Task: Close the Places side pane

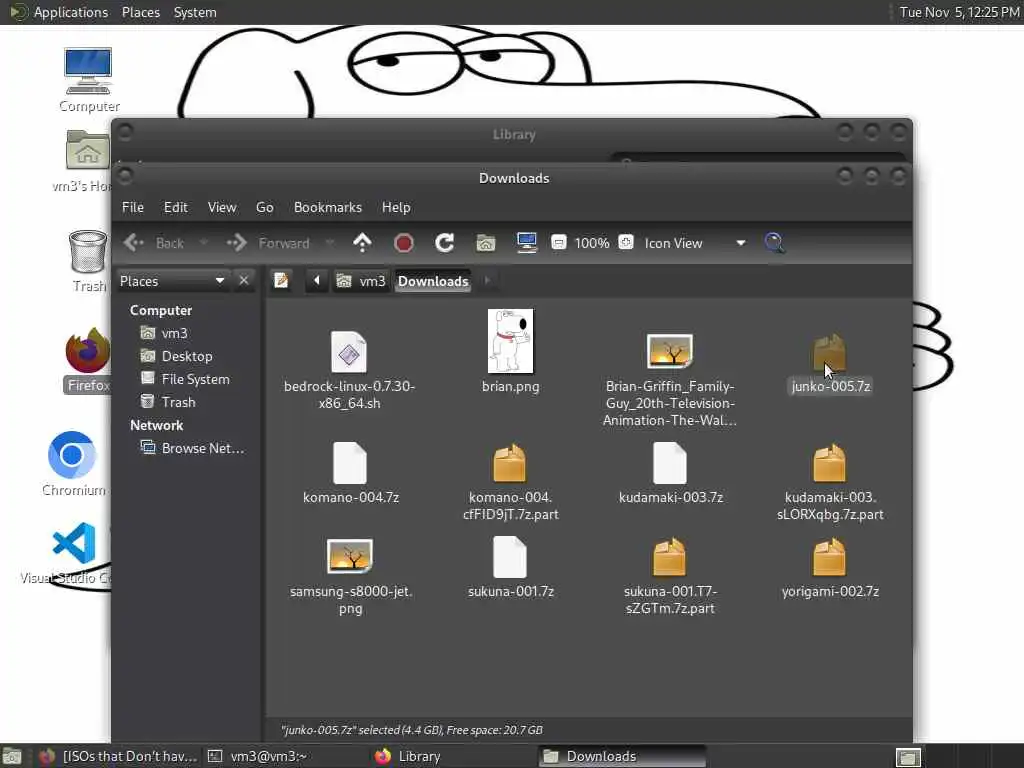Action: 244,281
